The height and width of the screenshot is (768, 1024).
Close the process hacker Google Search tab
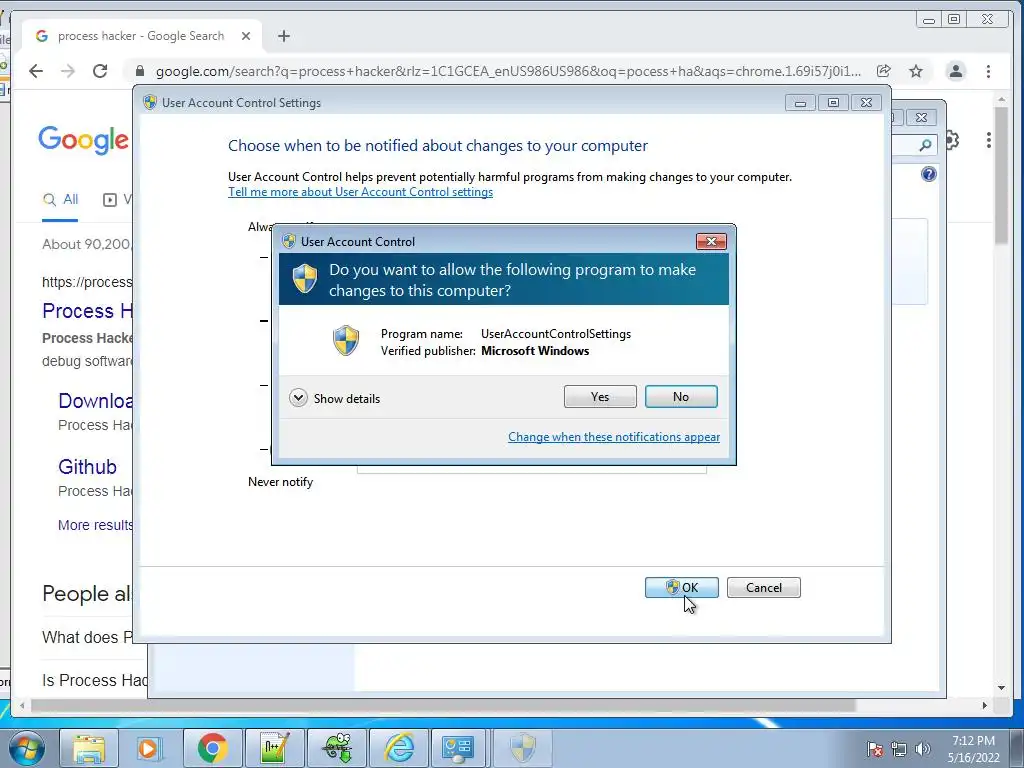246,36
